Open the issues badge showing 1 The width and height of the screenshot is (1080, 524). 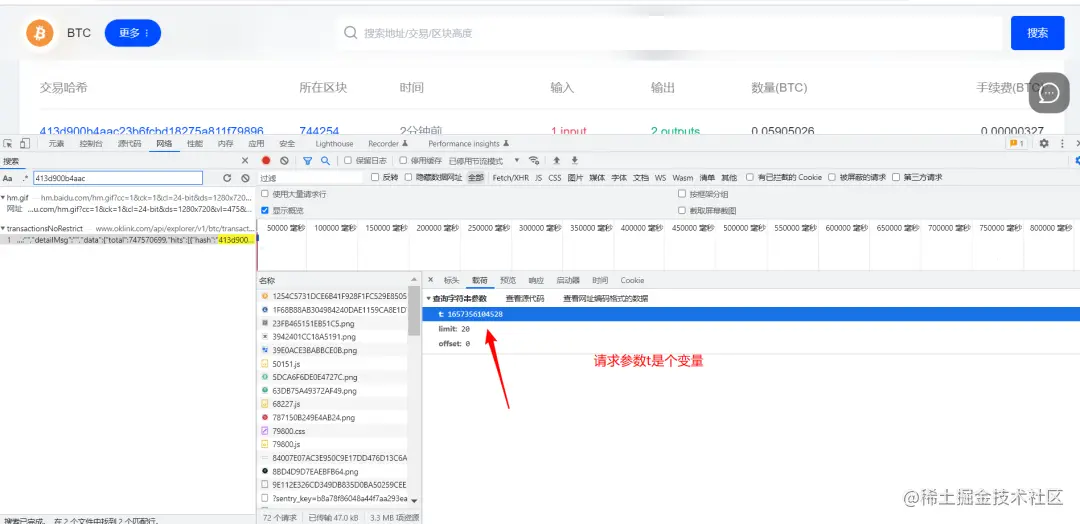(1016, 143)
